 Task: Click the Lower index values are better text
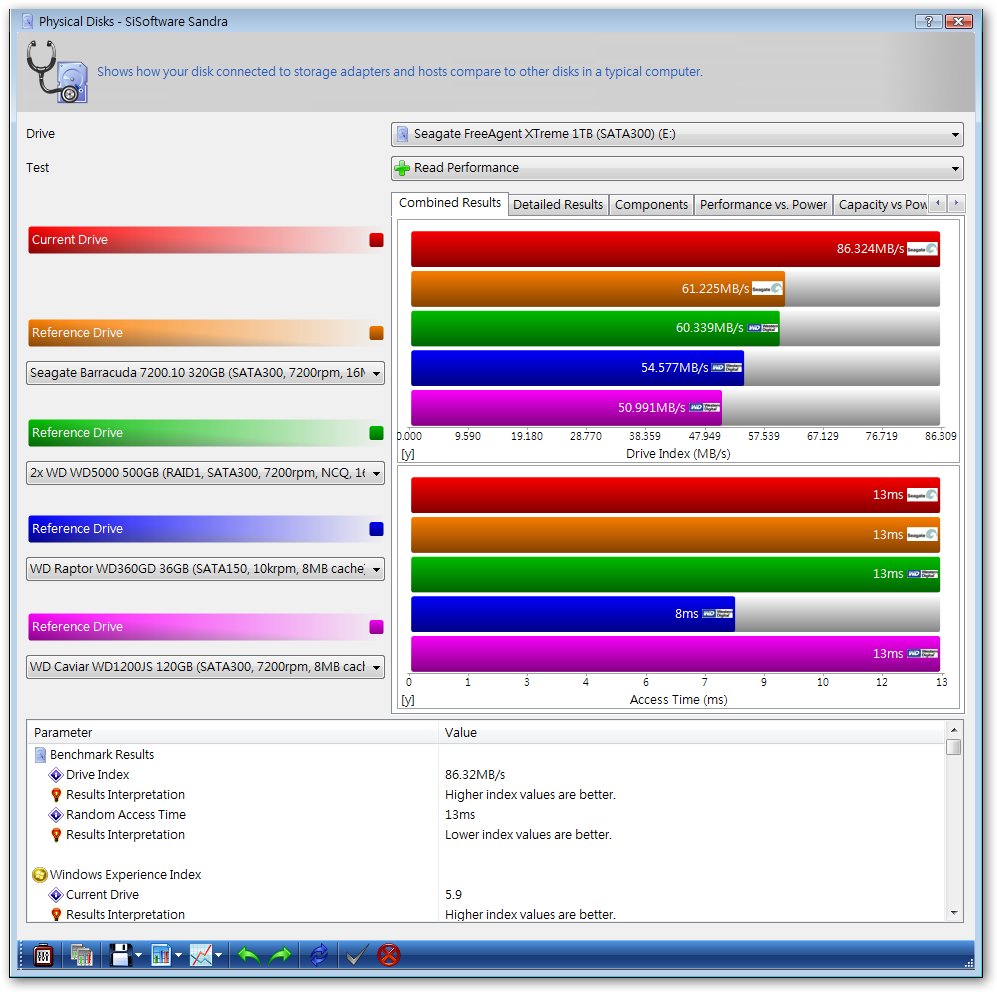tap(528, 835)
